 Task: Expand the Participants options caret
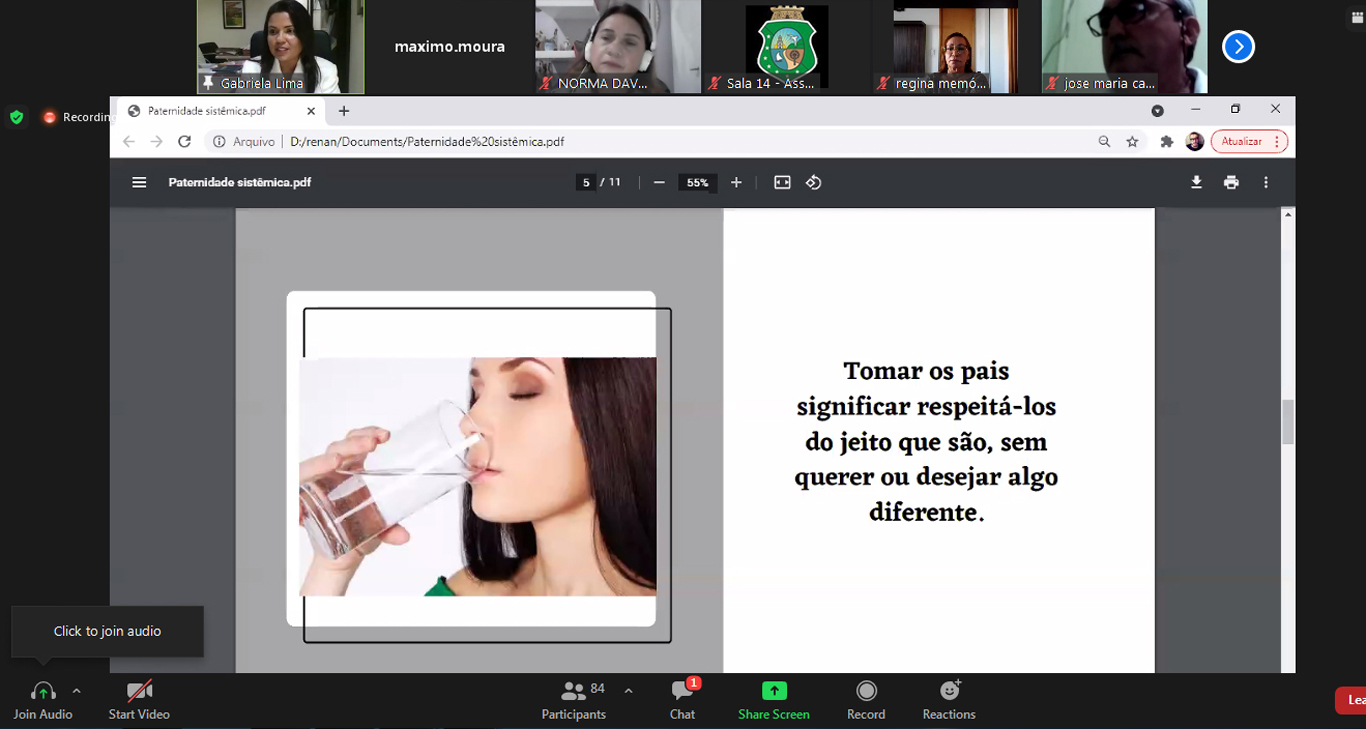628,691
